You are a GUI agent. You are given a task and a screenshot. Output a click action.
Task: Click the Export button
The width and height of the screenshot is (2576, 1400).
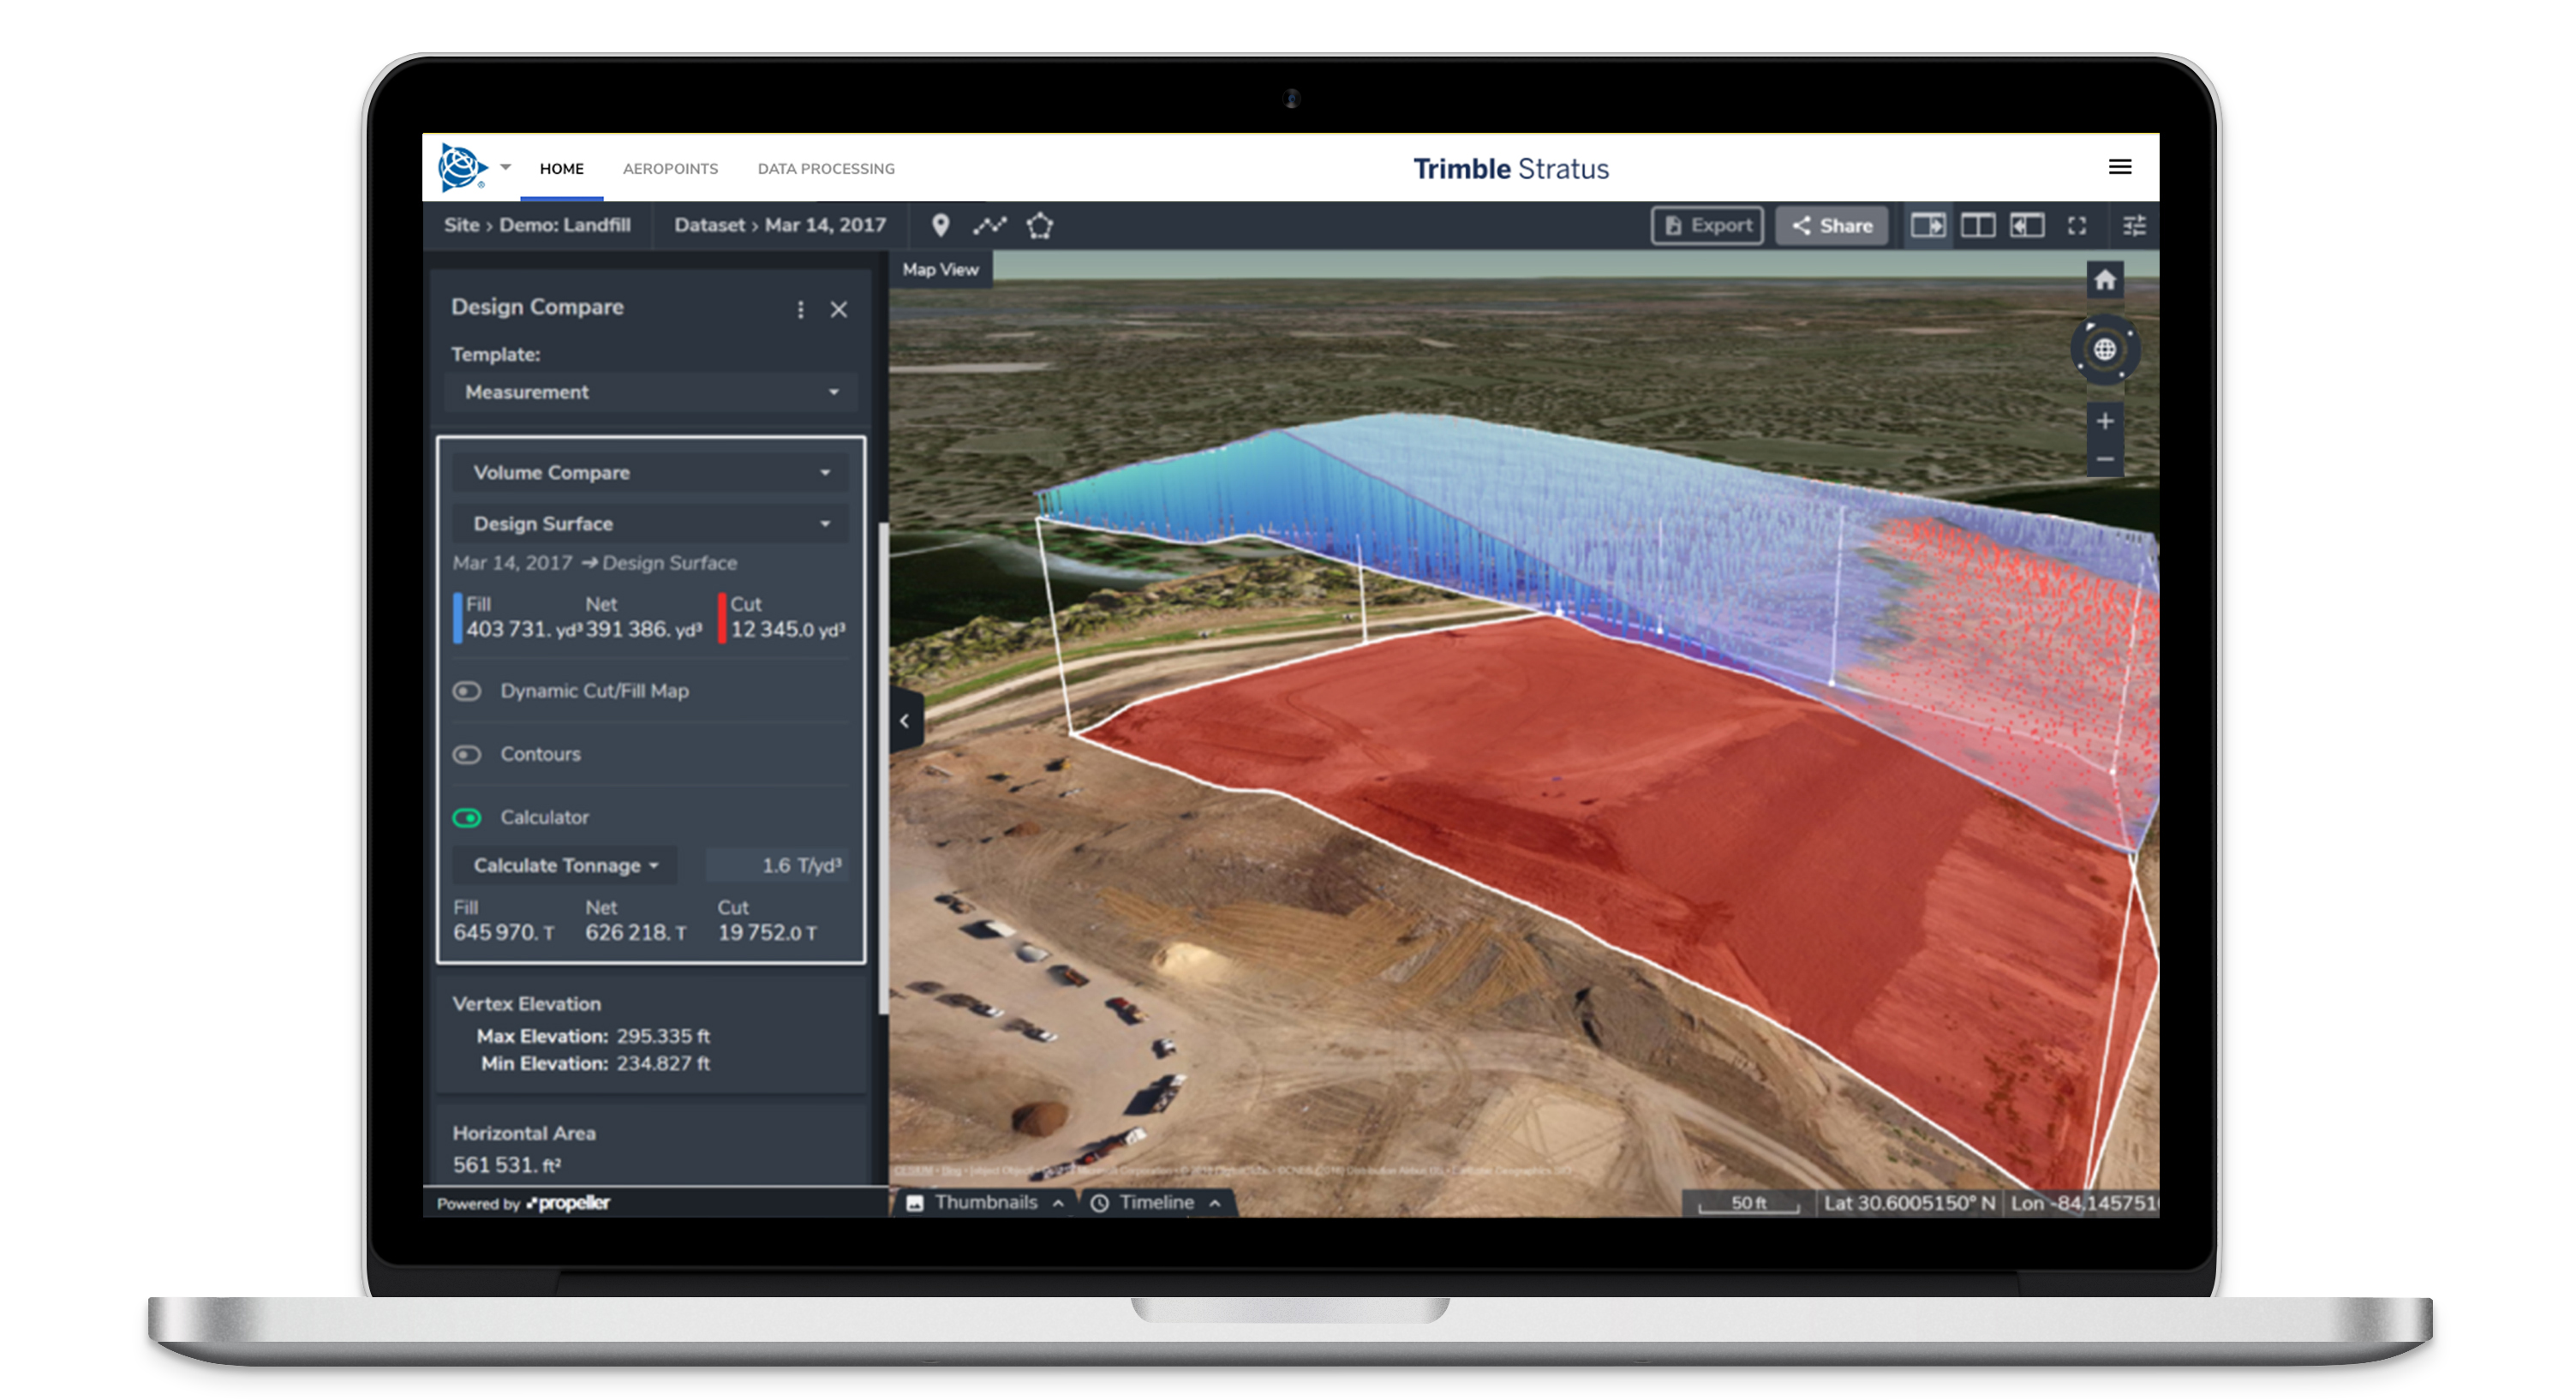pyautogui.click(x=1707, y=225)
